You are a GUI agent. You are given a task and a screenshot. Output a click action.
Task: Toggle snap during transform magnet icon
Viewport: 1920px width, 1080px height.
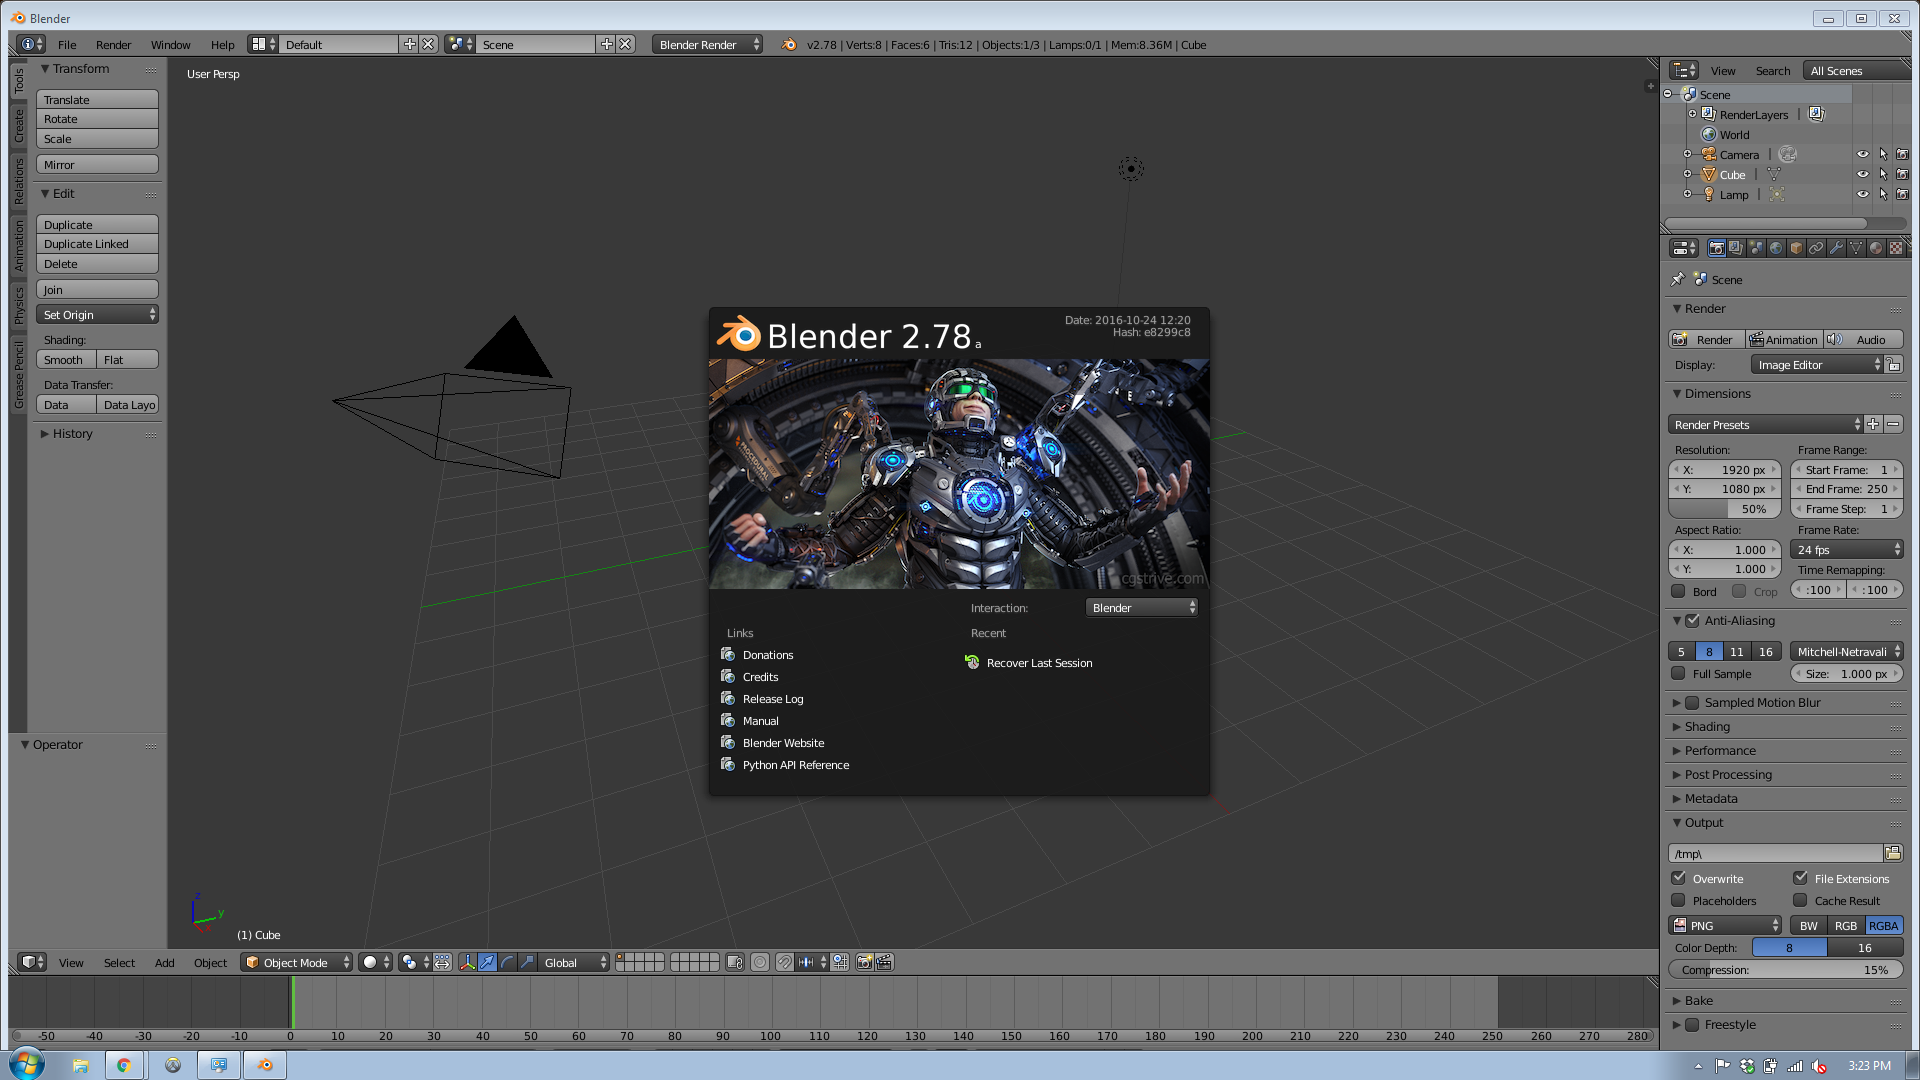785,962
